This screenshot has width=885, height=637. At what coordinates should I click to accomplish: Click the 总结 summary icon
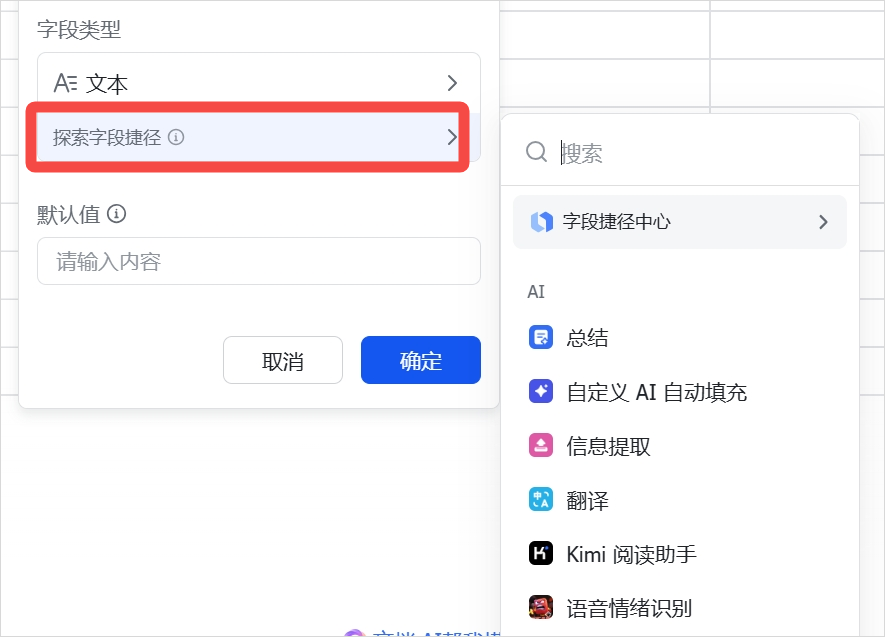(540, 338)
